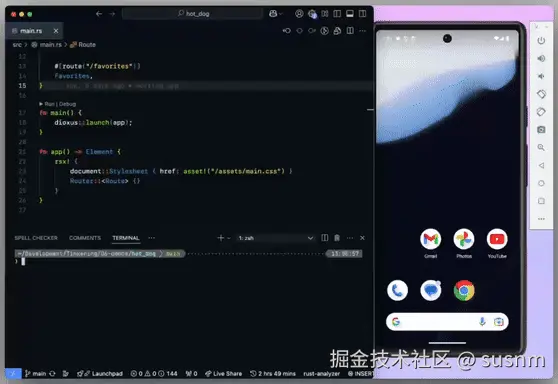558x384 pixels.
Task: Click the hot_dog command center search box
Action: pos(193,14)
